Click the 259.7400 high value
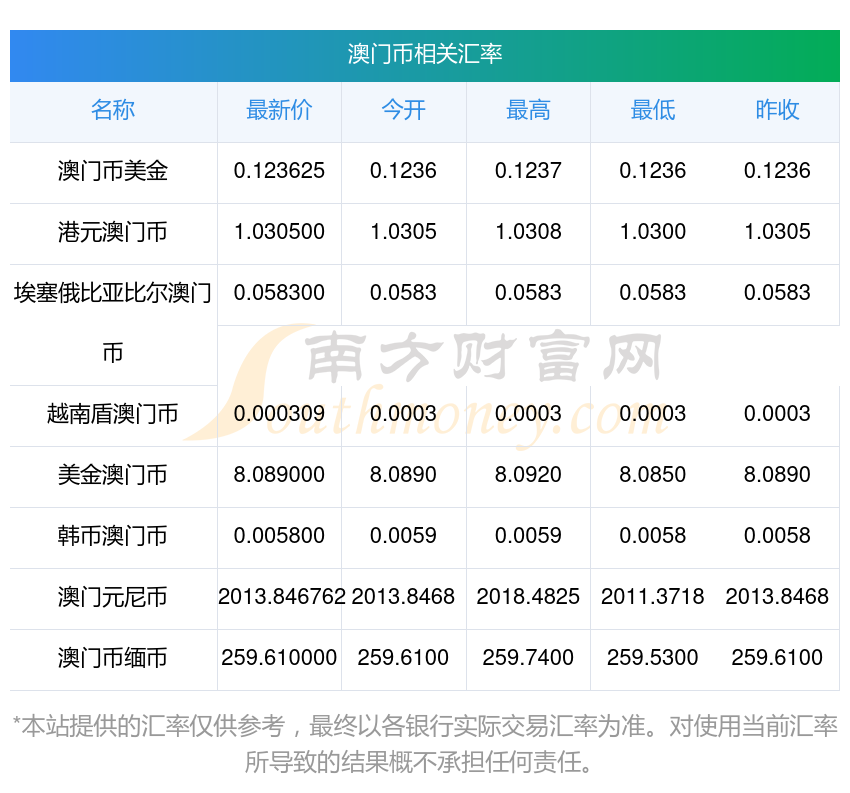The image size is (850, 793). point(528,657)
